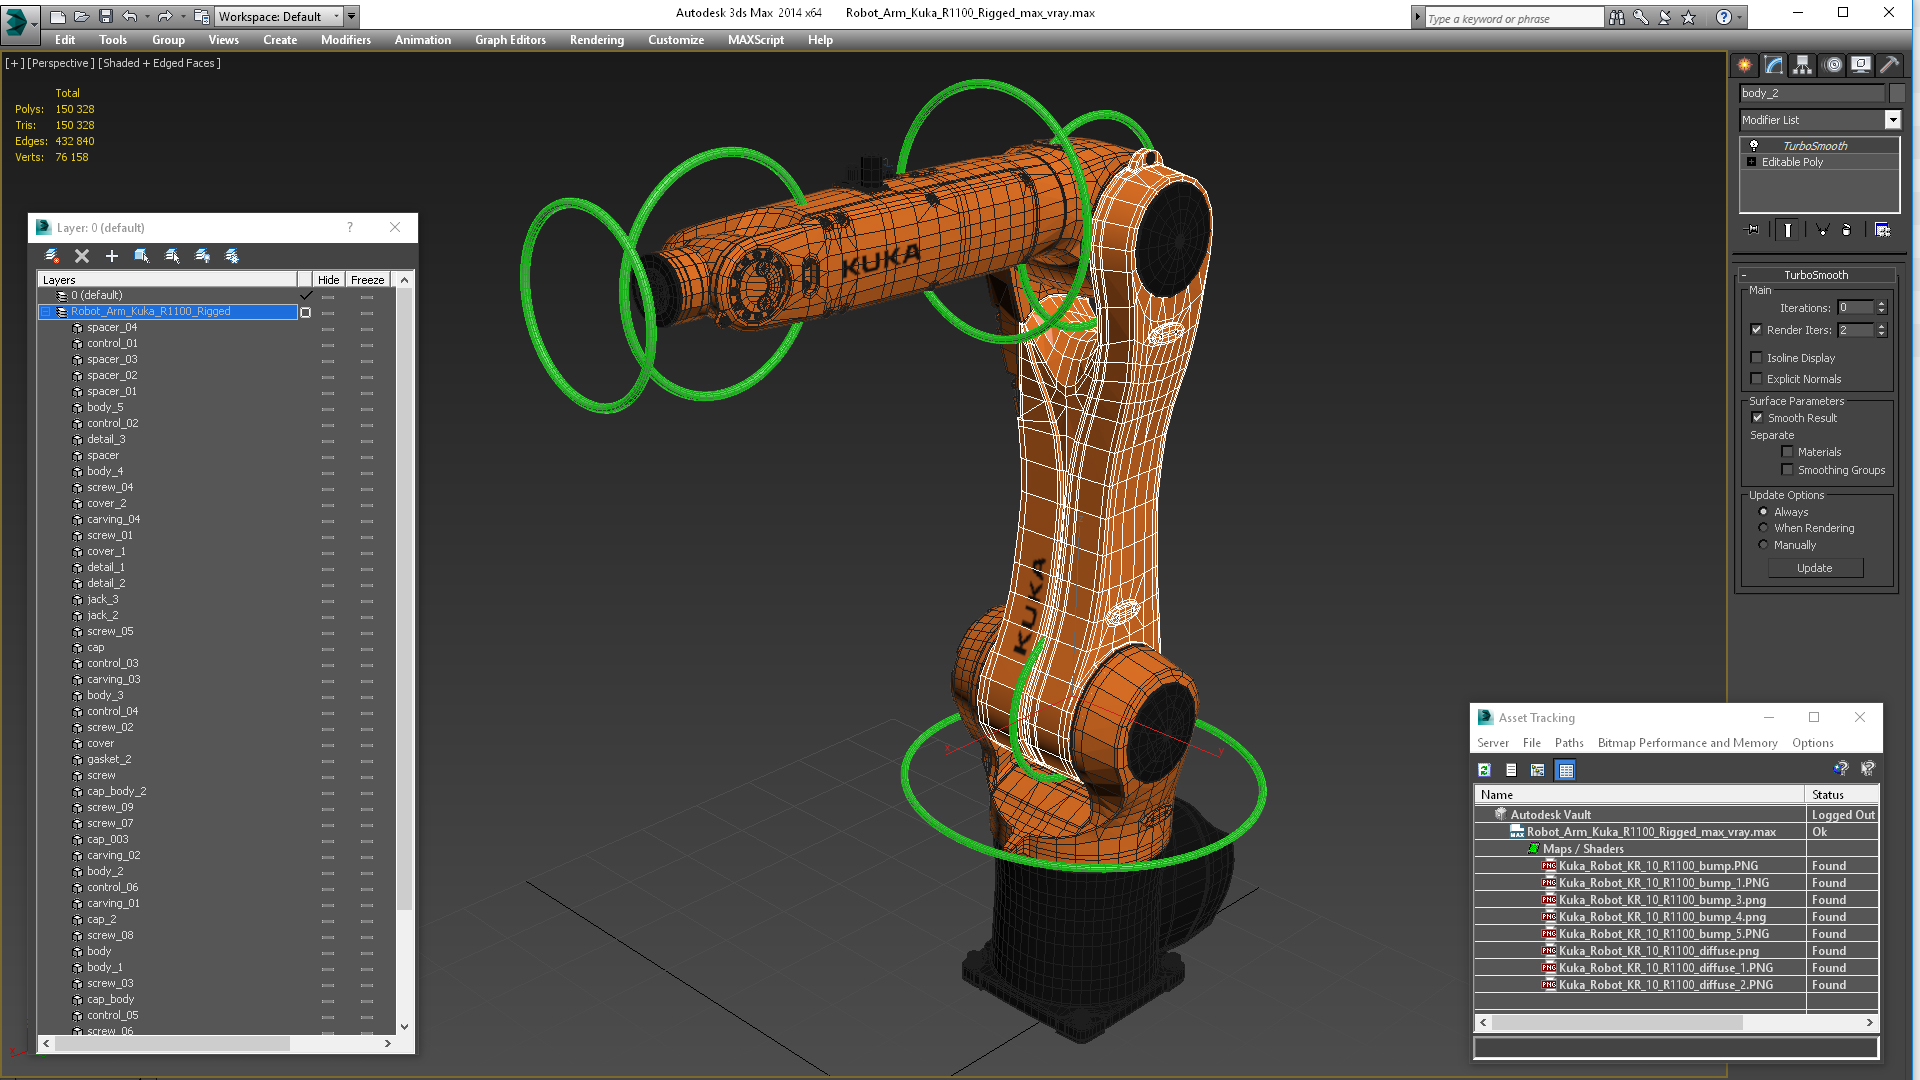Click the Freeze column header
This screenshot has width=1920, height=1080.
(367, 280)
